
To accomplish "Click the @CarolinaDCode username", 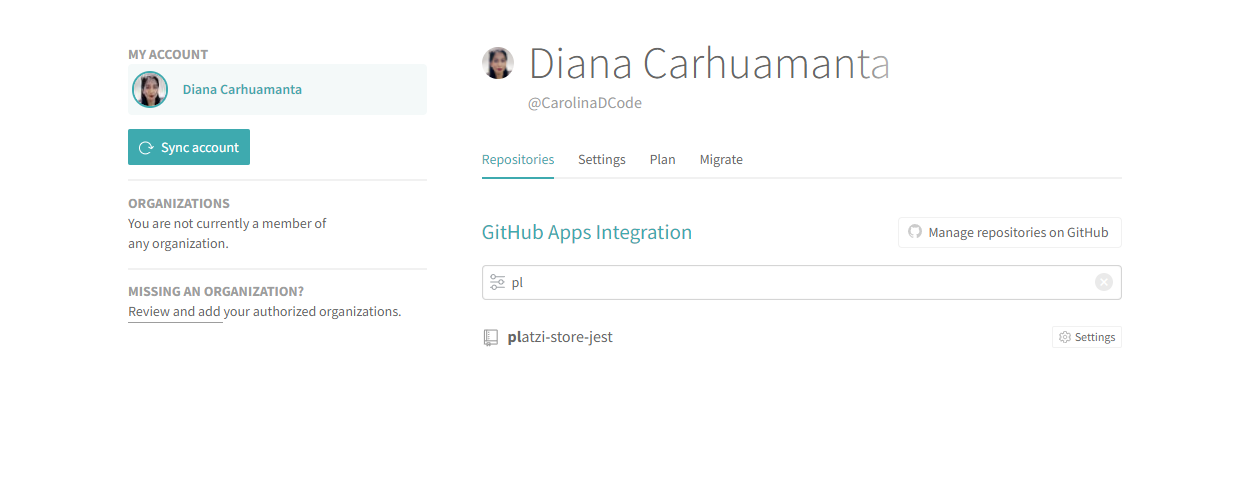I will pyautogui.click(x=585, y=103).
